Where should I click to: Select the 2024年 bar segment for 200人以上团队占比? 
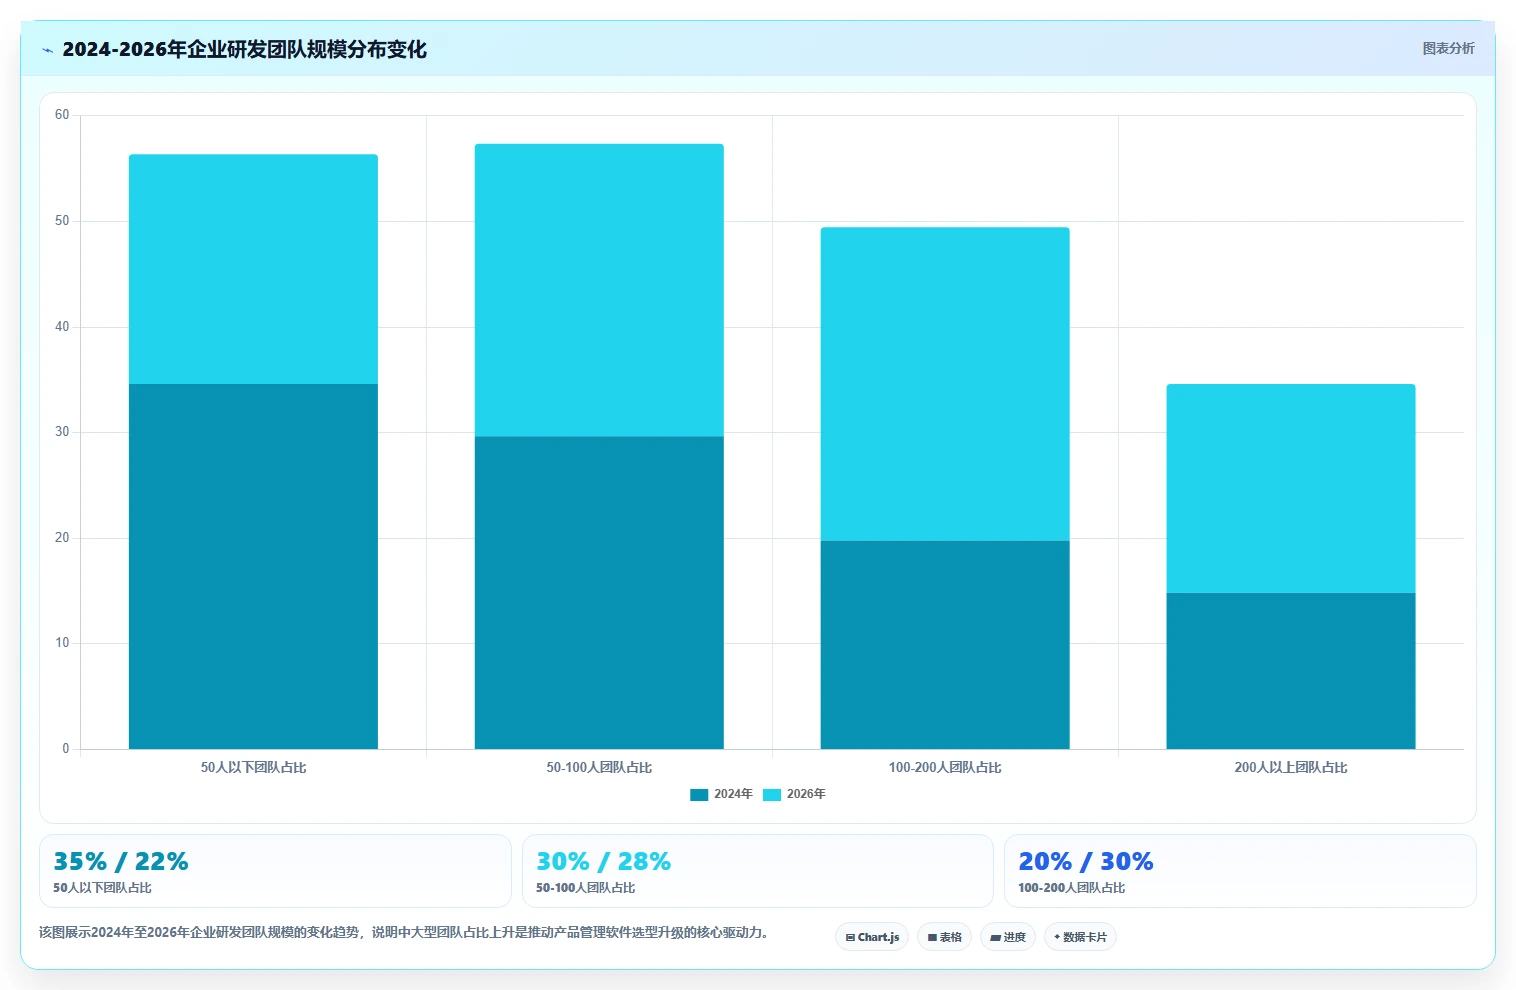1291,671
